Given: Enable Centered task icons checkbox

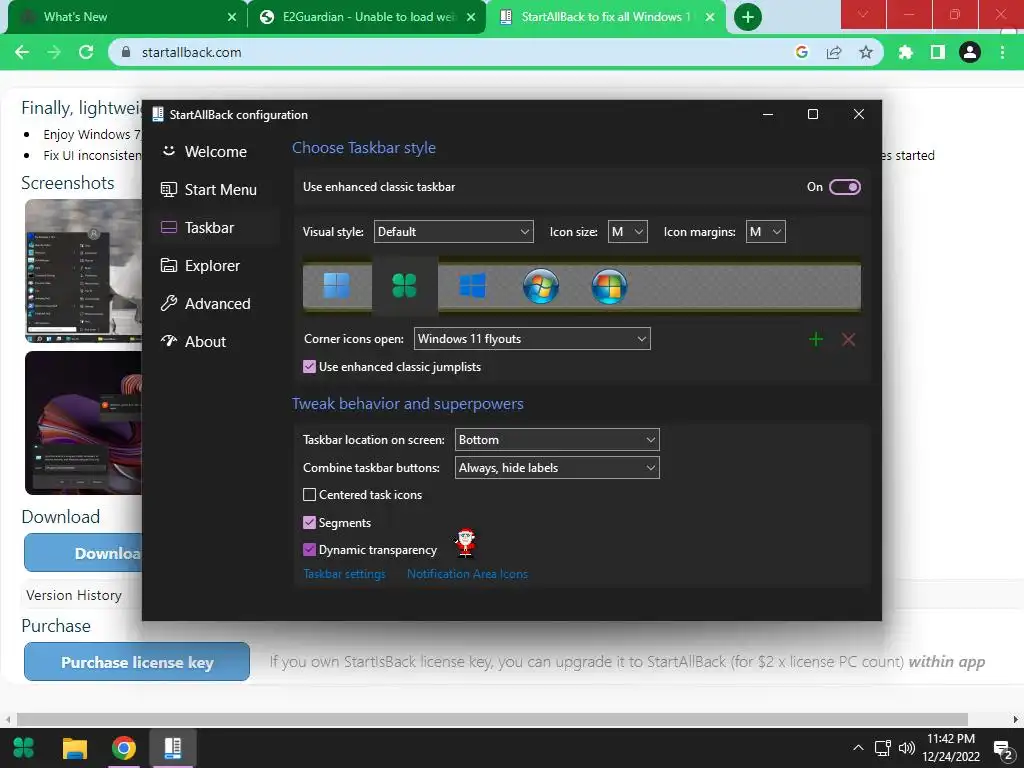Looking at the screenshot, I should click(310, 495).
